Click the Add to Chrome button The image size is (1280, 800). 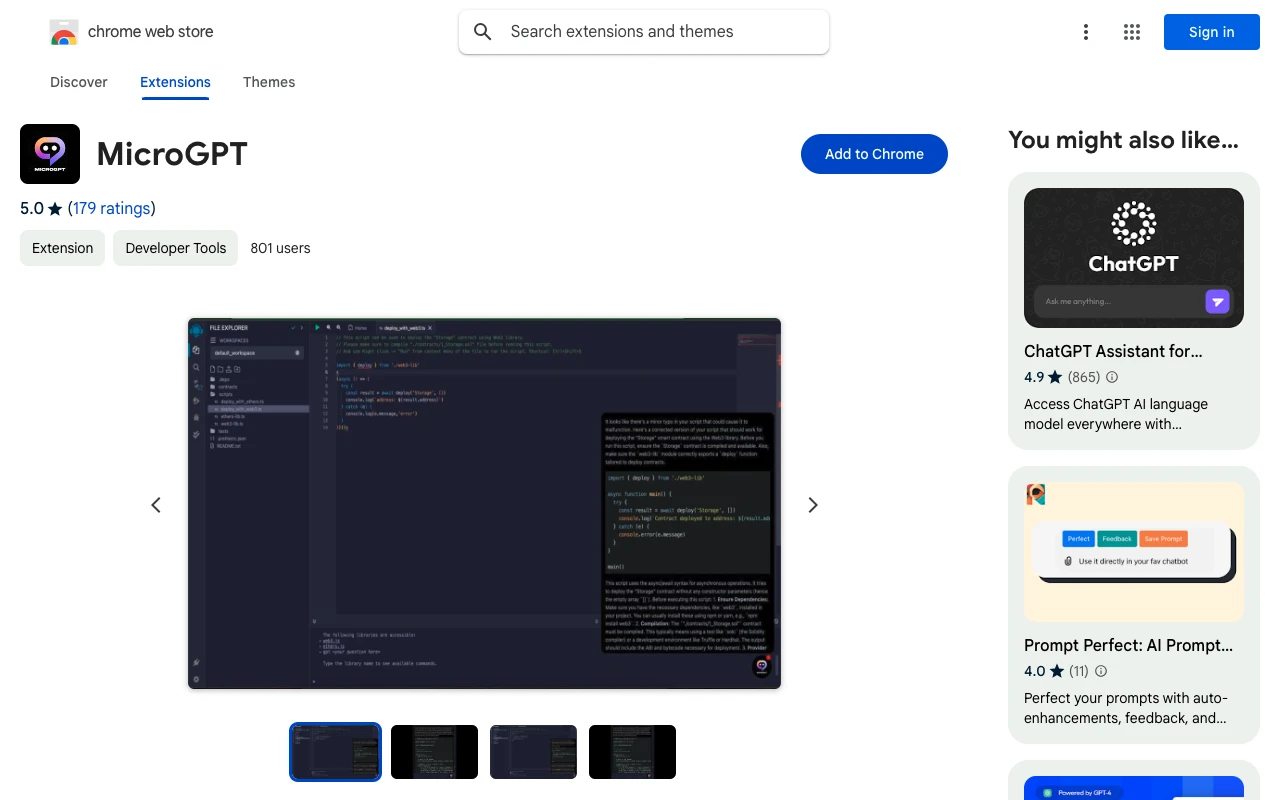click(874, 154)
